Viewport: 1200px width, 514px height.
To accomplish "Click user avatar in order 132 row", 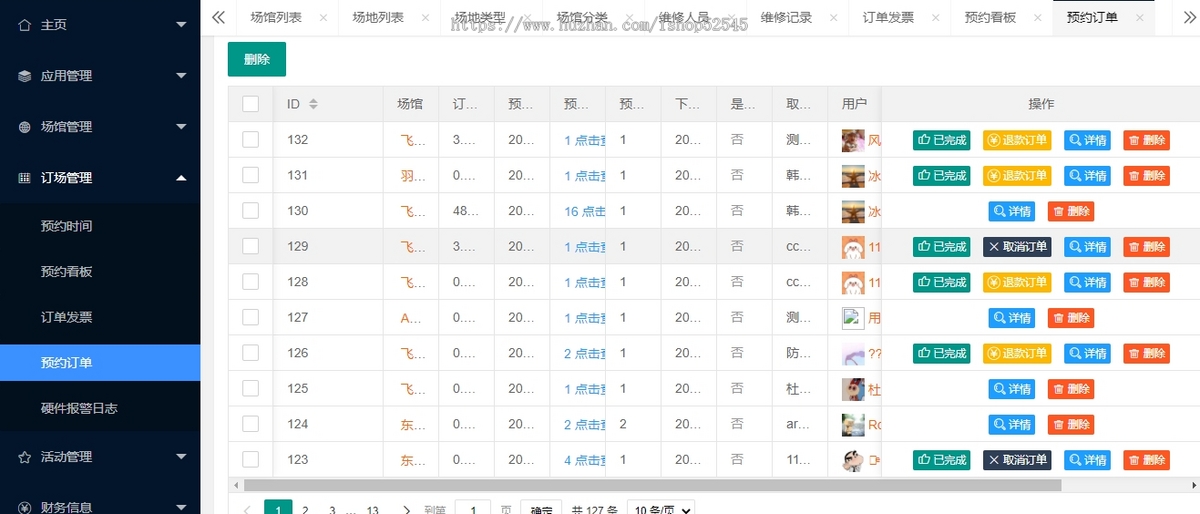I will point(853,140).
